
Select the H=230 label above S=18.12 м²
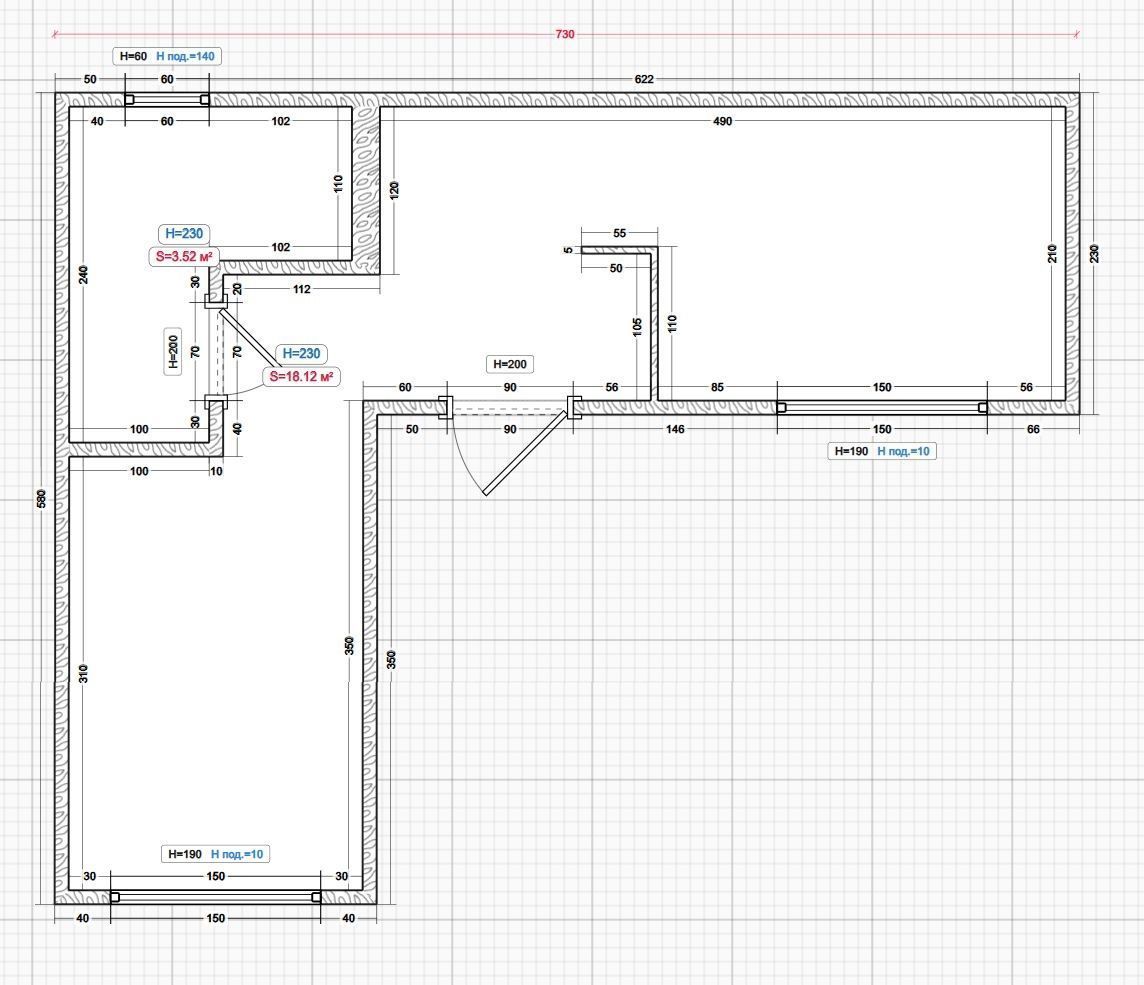pos(301,354)
